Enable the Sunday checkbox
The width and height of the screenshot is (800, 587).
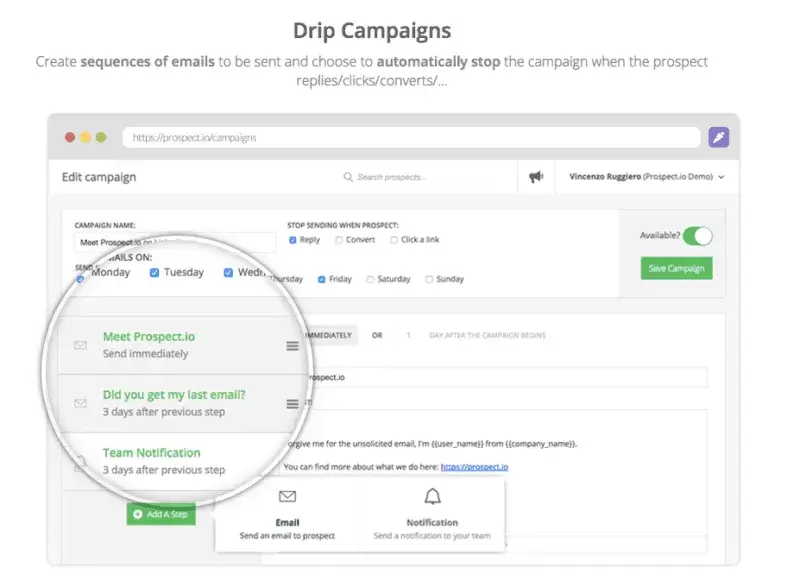coord(429,279)
